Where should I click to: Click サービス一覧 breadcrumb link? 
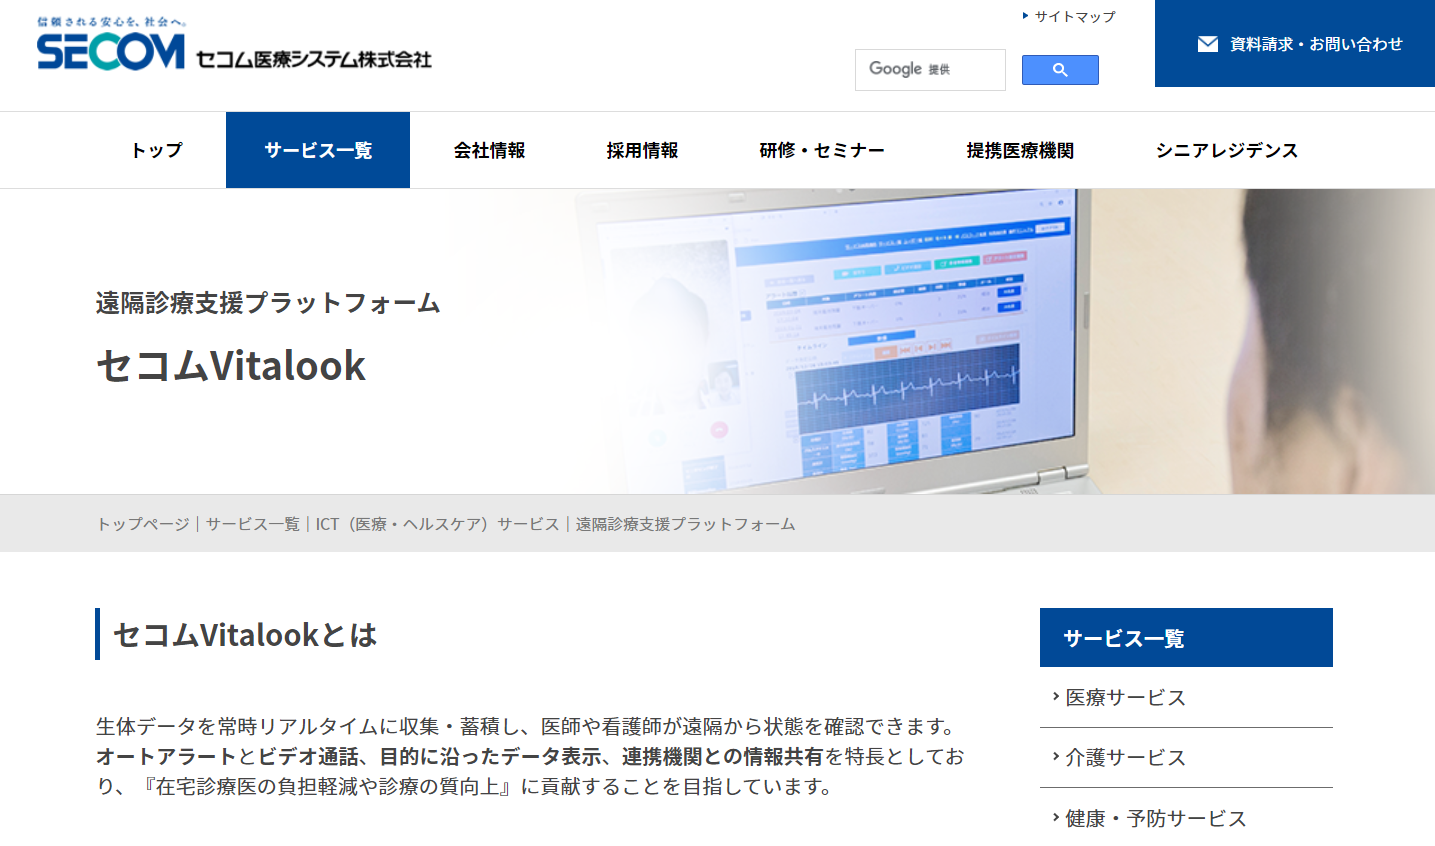tap(253, 524)
